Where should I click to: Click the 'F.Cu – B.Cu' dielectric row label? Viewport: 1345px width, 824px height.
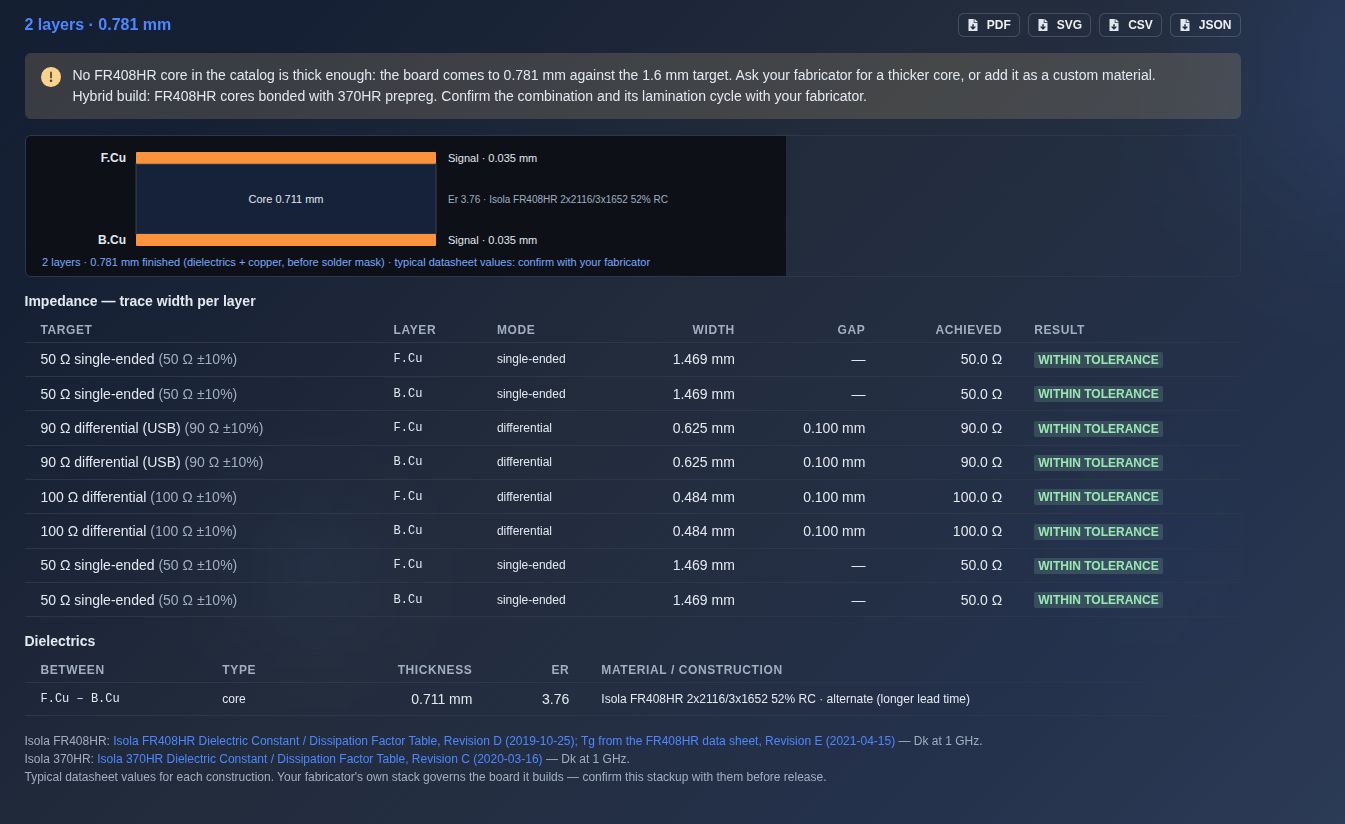80,699
